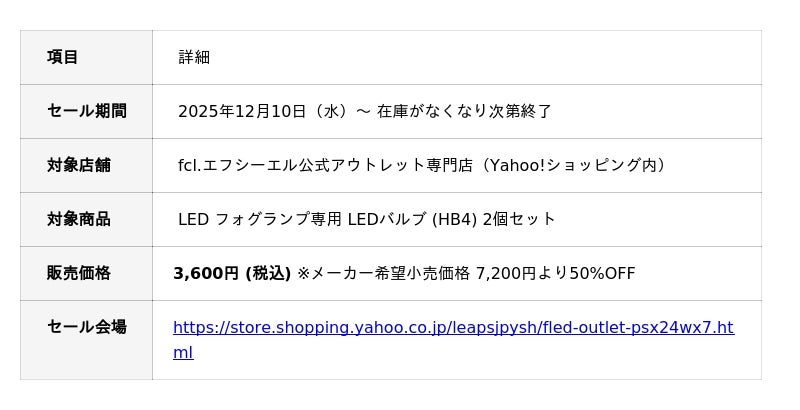Click the (HB4) bulb type text
The width and height of the screenshot is (800, 410).
click(454, 219)
